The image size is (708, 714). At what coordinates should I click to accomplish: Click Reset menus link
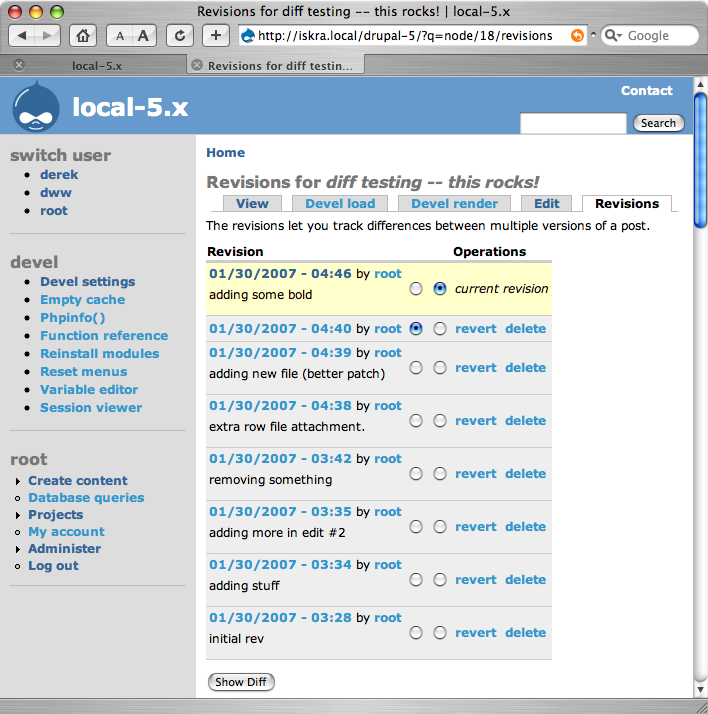click(x=83, y=372)
